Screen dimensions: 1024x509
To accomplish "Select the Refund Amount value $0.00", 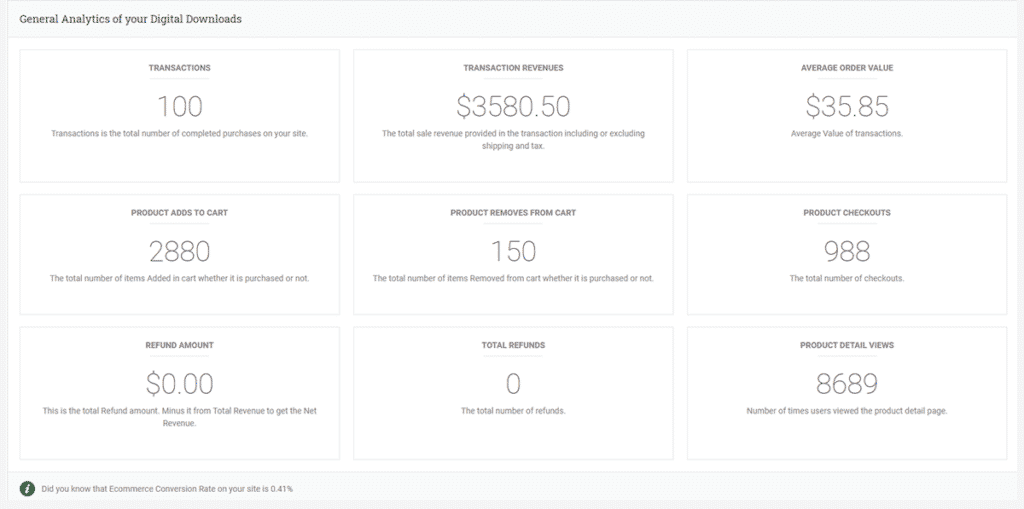I will (180, 384).
